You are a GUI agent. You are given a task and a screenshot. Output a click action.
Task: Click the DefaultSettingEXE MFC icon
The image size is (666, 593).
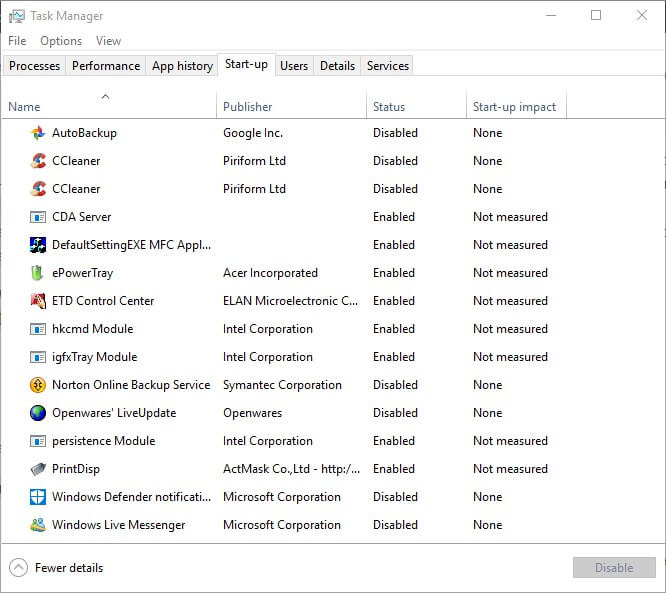38,245
